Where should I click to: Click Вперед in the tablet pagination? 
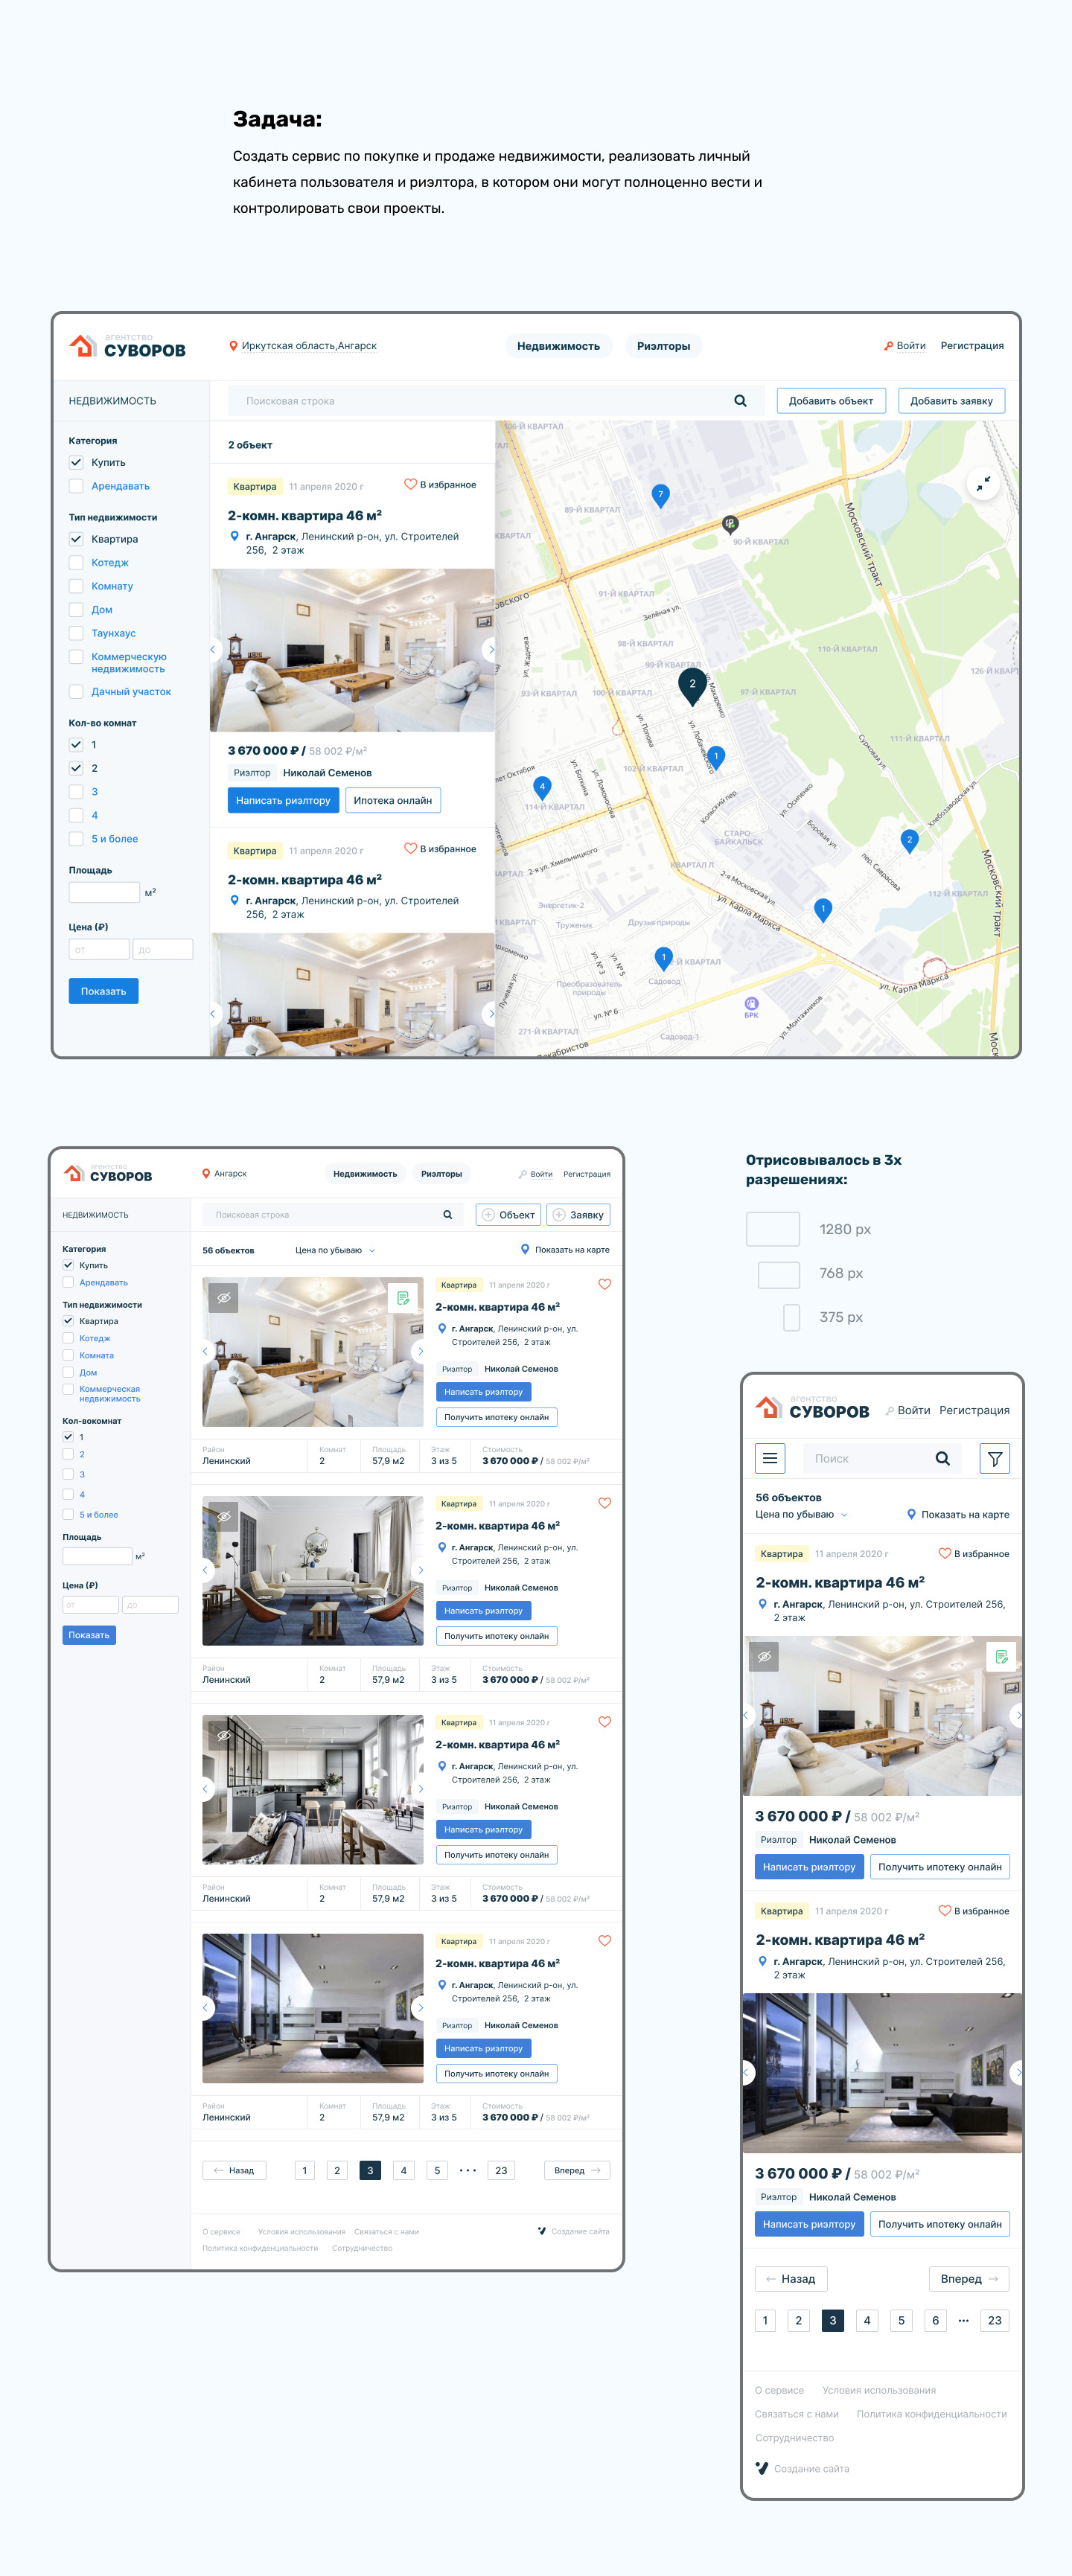tap(577, 2170)
